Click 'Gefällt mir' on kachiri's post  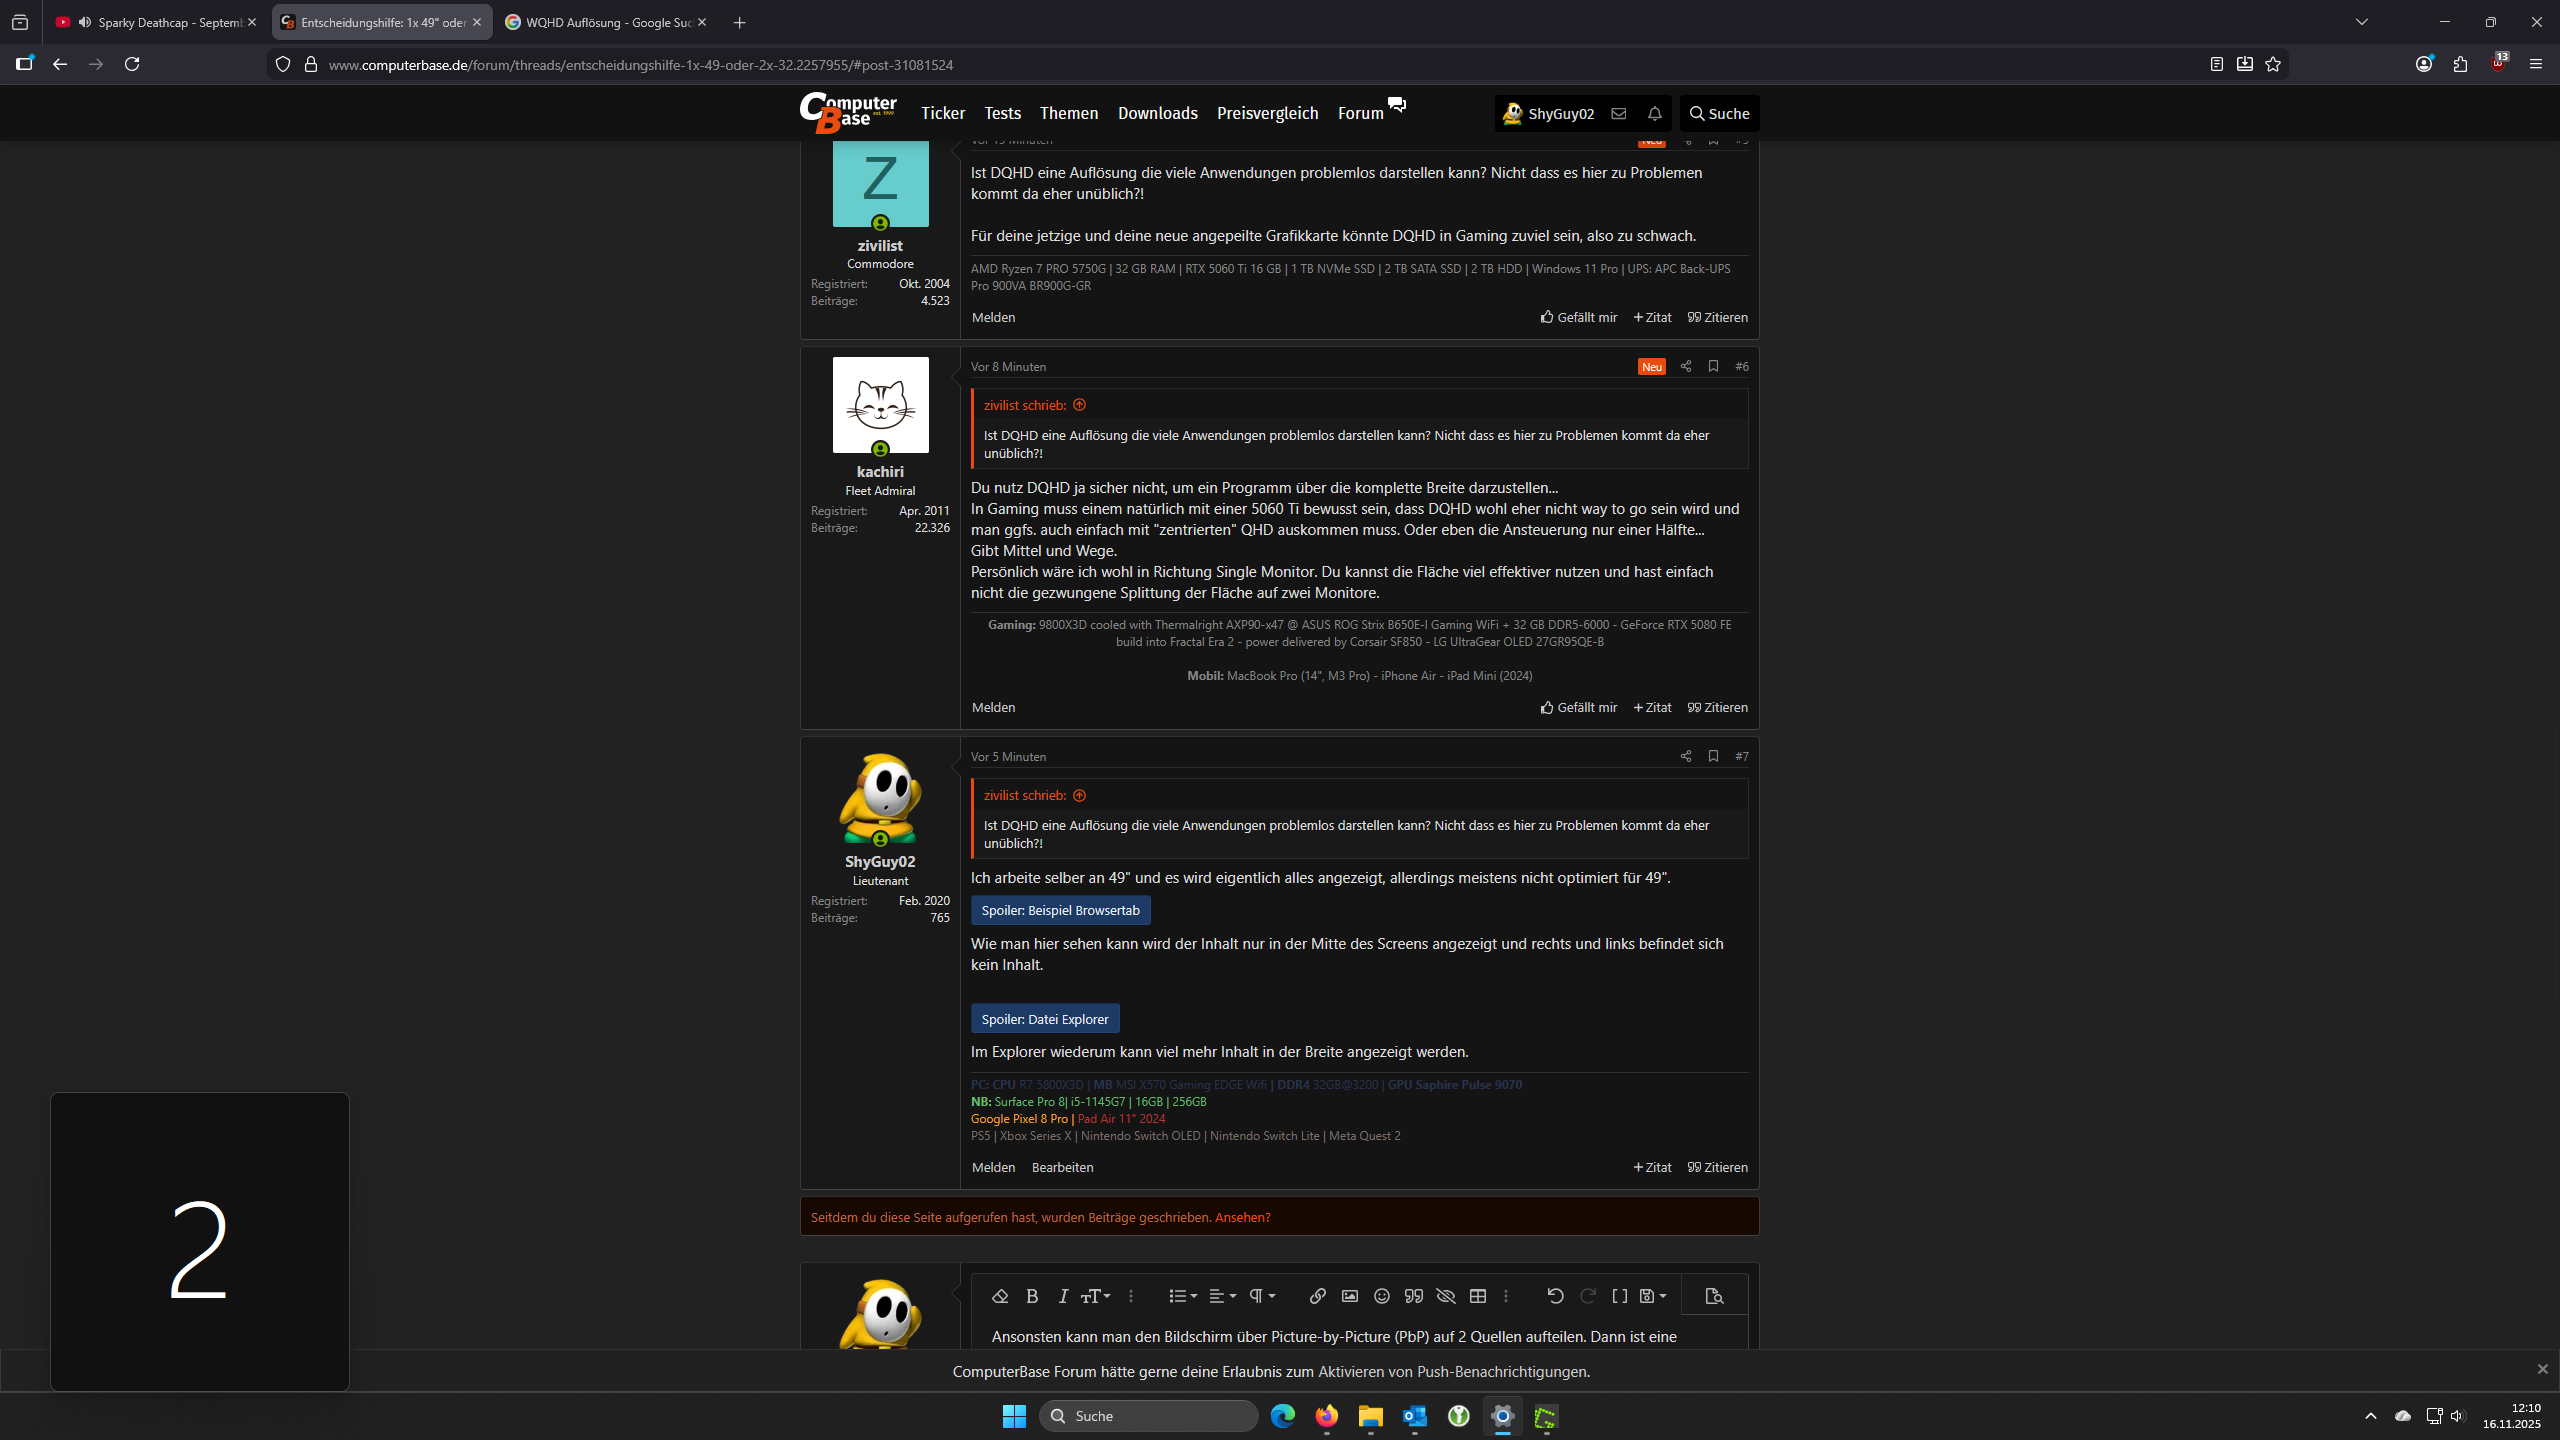click(1579, 707)
